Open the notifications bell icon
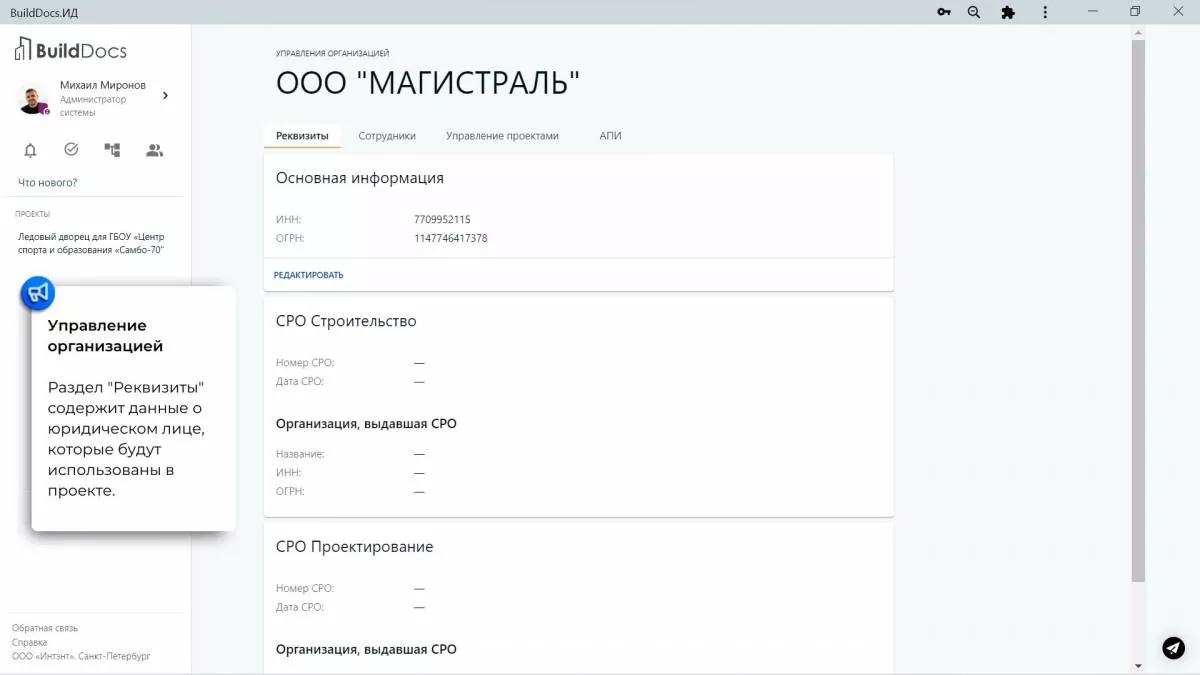This screenshot has height=675, width=1200. point(30,149)
